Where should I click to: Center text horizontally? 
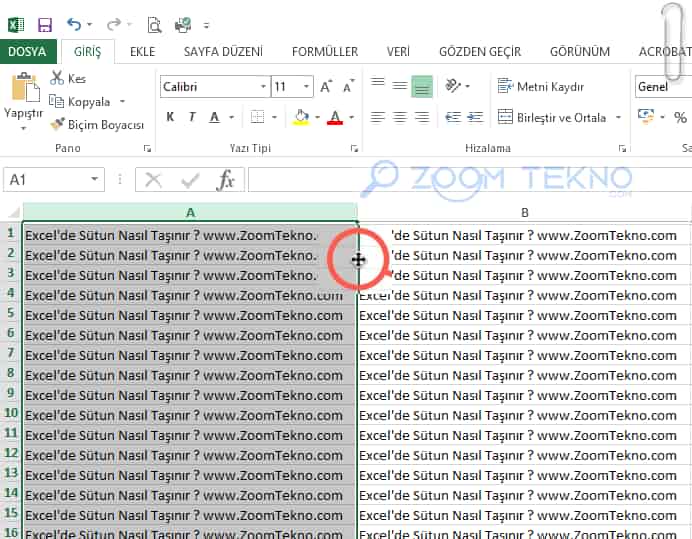(399, 117)
